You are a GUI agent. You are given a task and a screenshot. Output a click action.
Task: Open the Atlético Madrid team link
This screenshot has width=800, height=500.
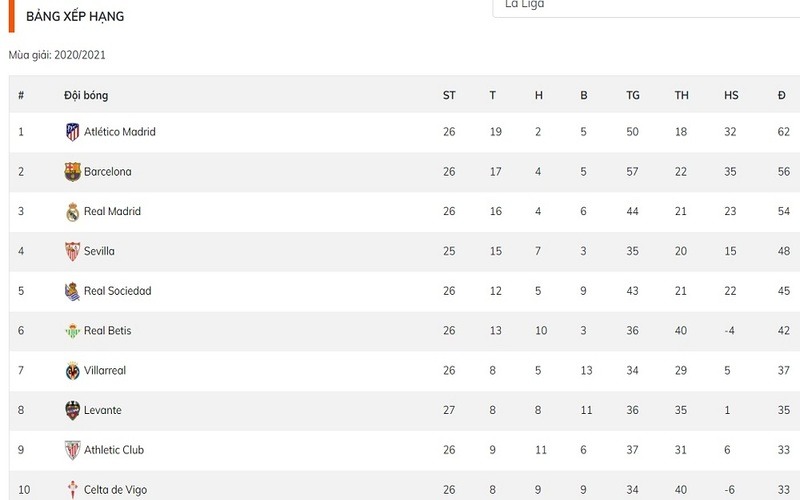120,132
